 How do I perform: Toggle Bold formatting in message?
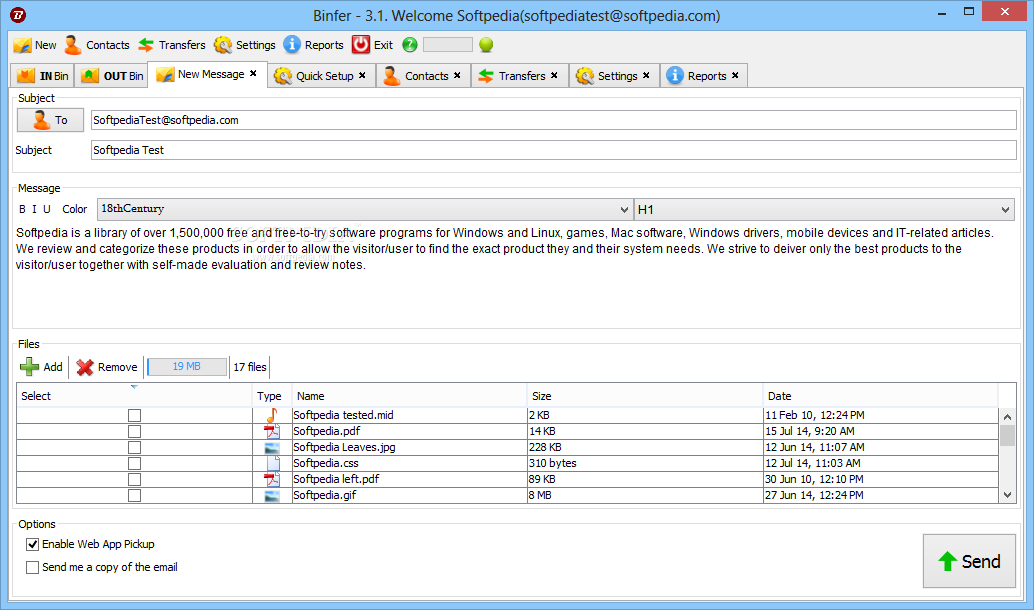click(x=22, y=209)
